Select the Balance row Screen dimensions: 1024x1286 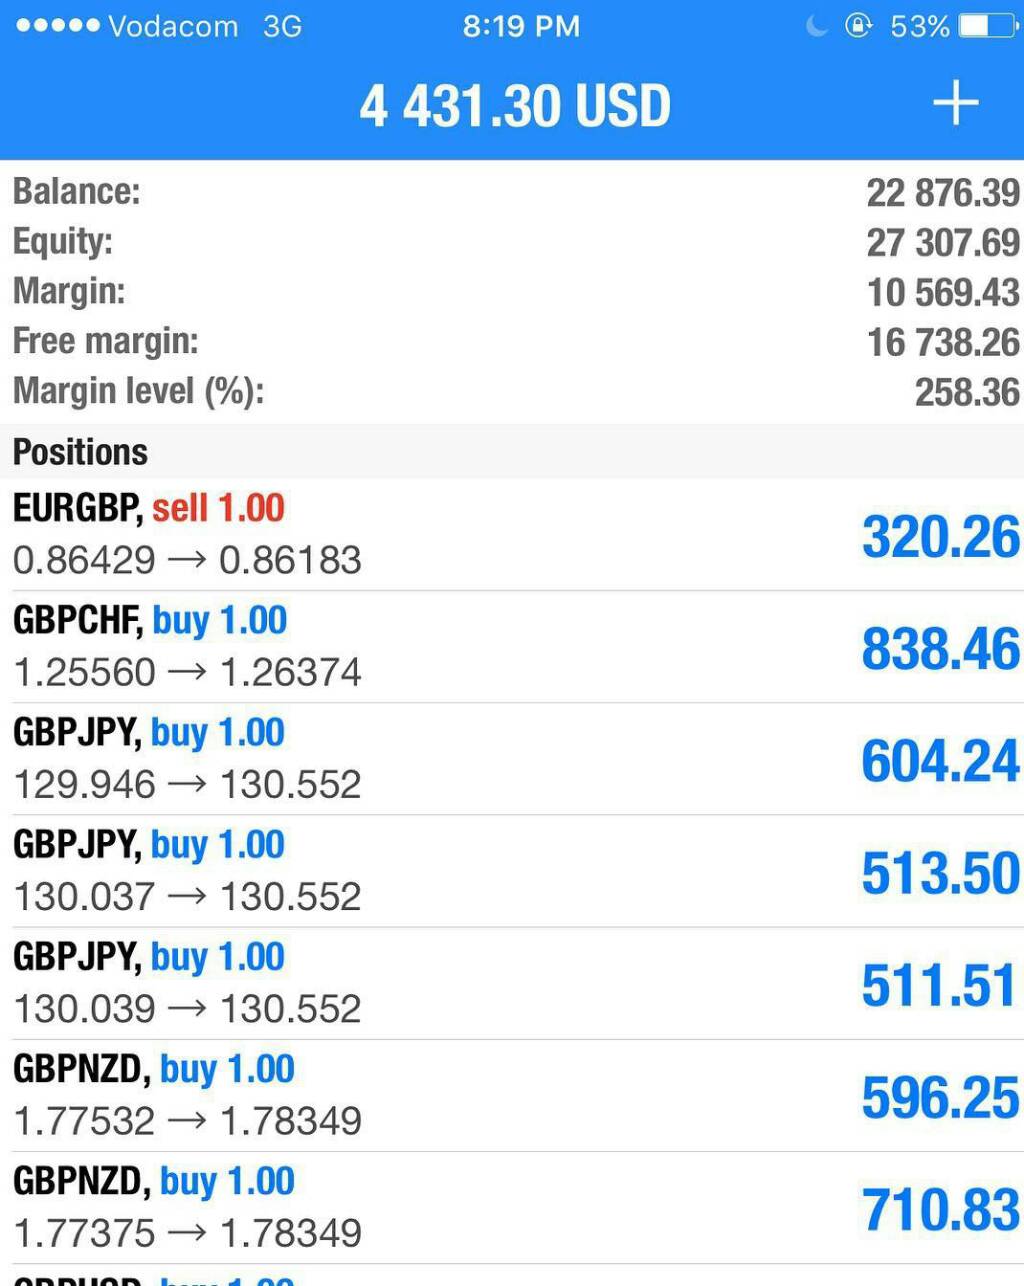[512, 191]
